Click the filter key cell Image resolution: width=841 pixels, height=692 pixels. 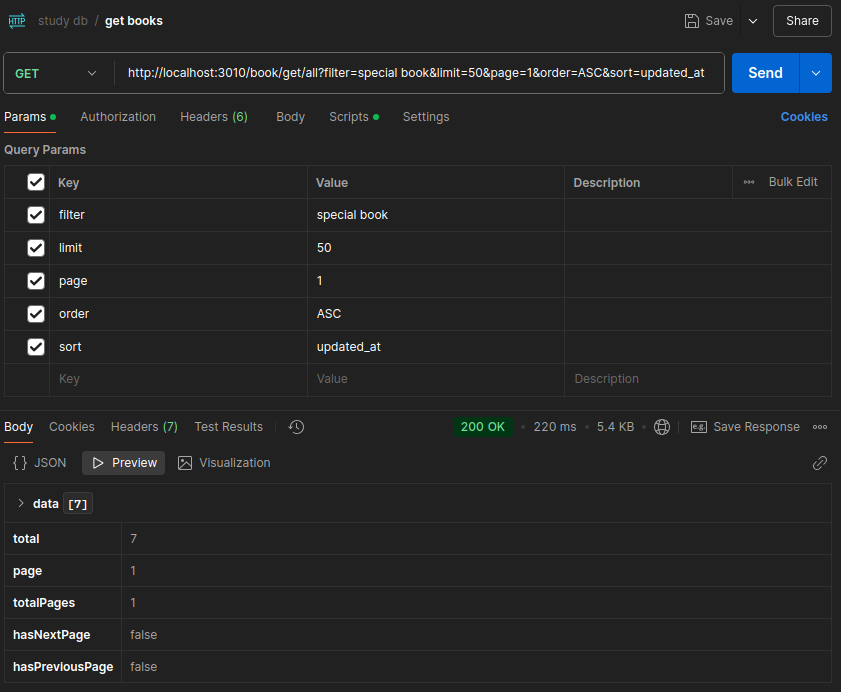pos(178,215)
